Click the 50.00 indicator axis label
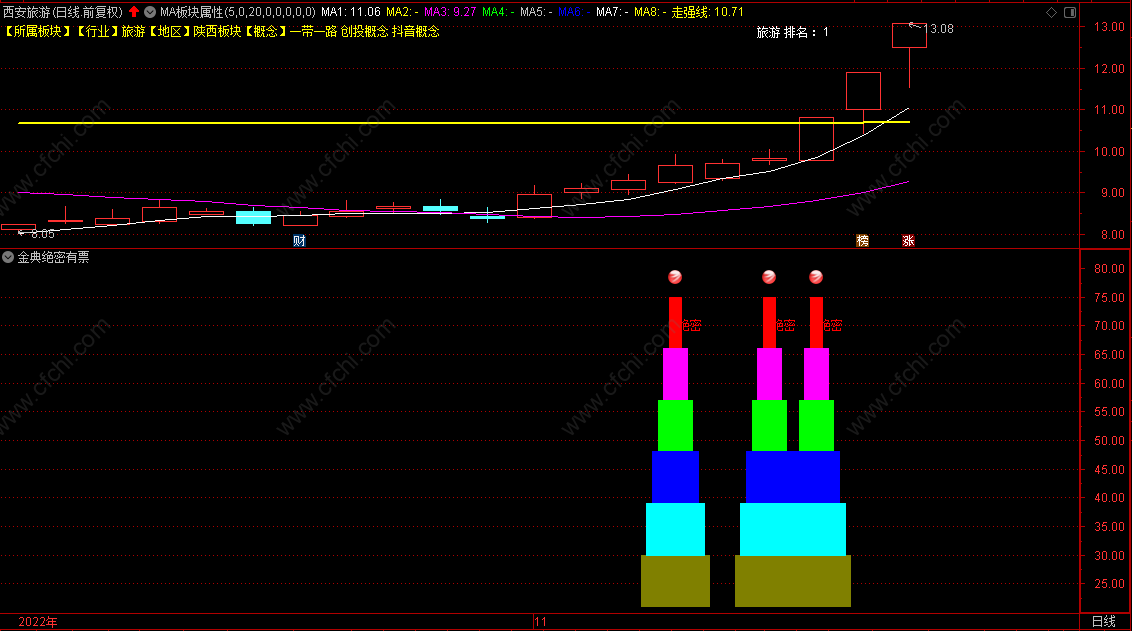Viewport: 1132px width, 631px height. pyautogui.click(x=1109, y=440)
